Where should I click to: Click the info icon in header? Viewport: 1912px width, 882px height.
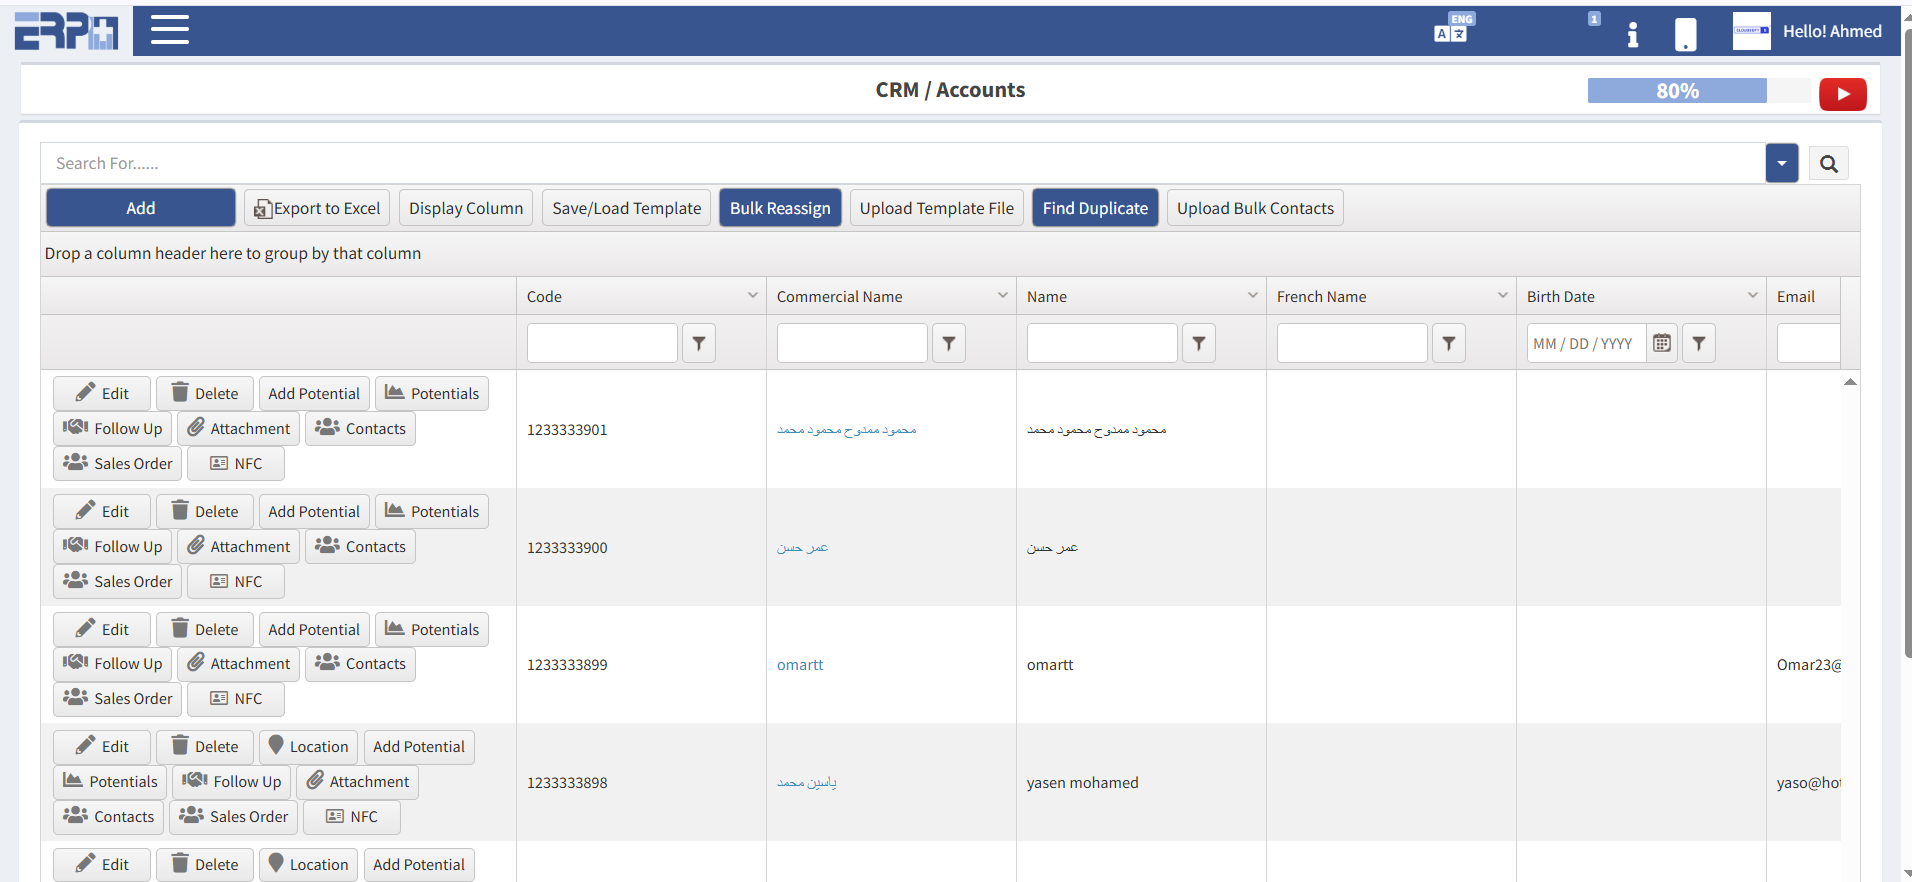1632,34
